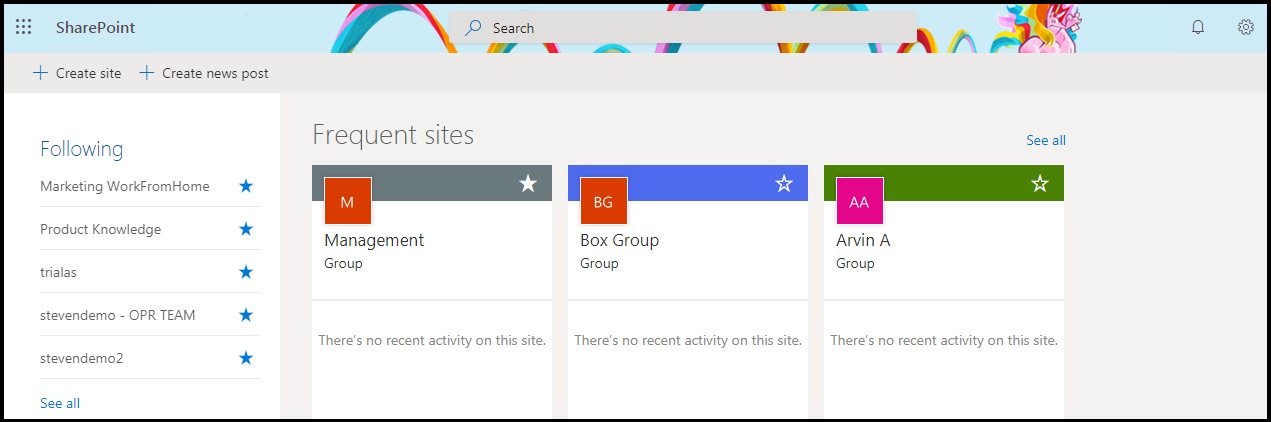Open the app launcher waffle icon
Screen dimensions: 1271x422
[x=23, y=27]
